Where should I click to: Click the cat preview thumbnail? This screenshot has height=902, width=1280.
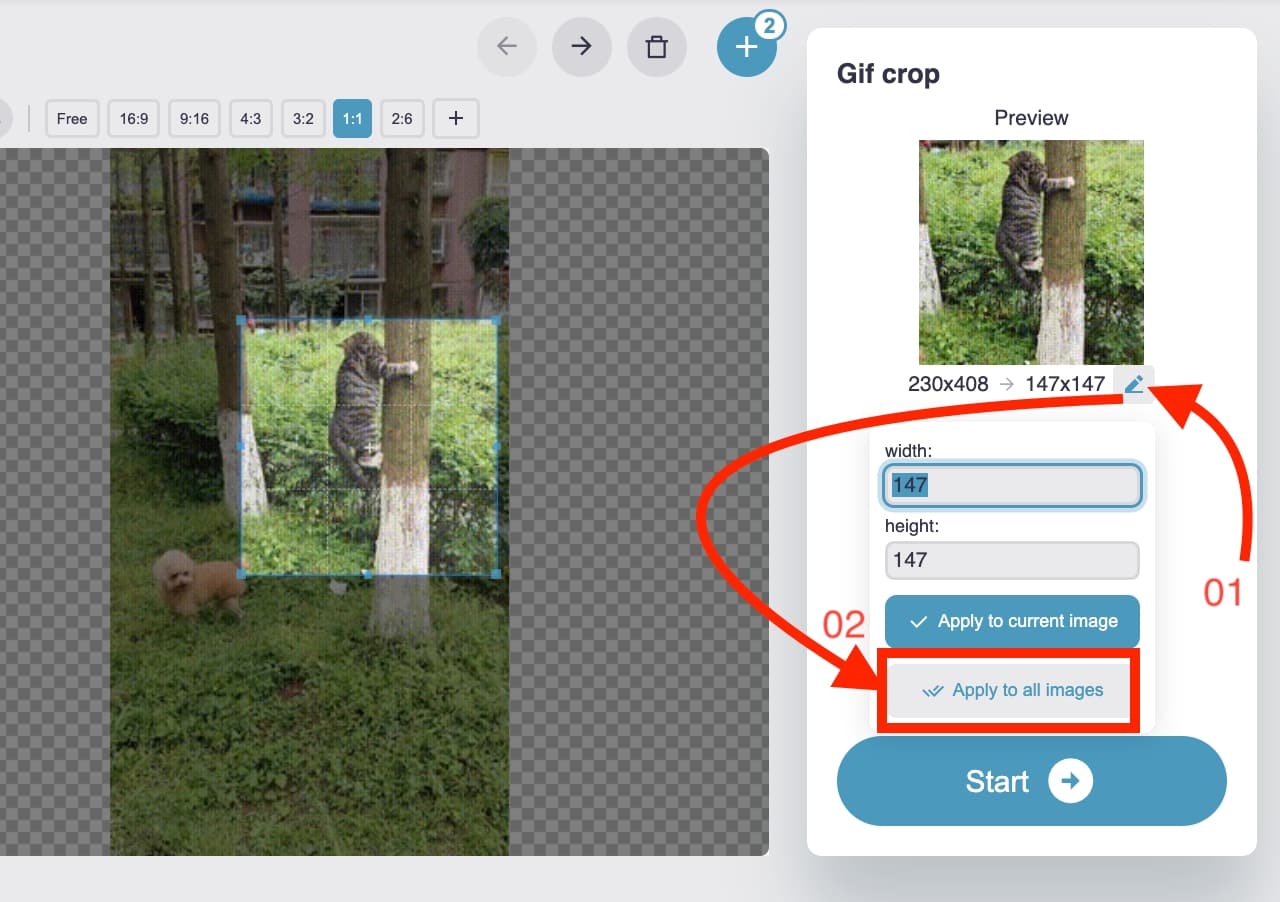(x=1031, y=252)
